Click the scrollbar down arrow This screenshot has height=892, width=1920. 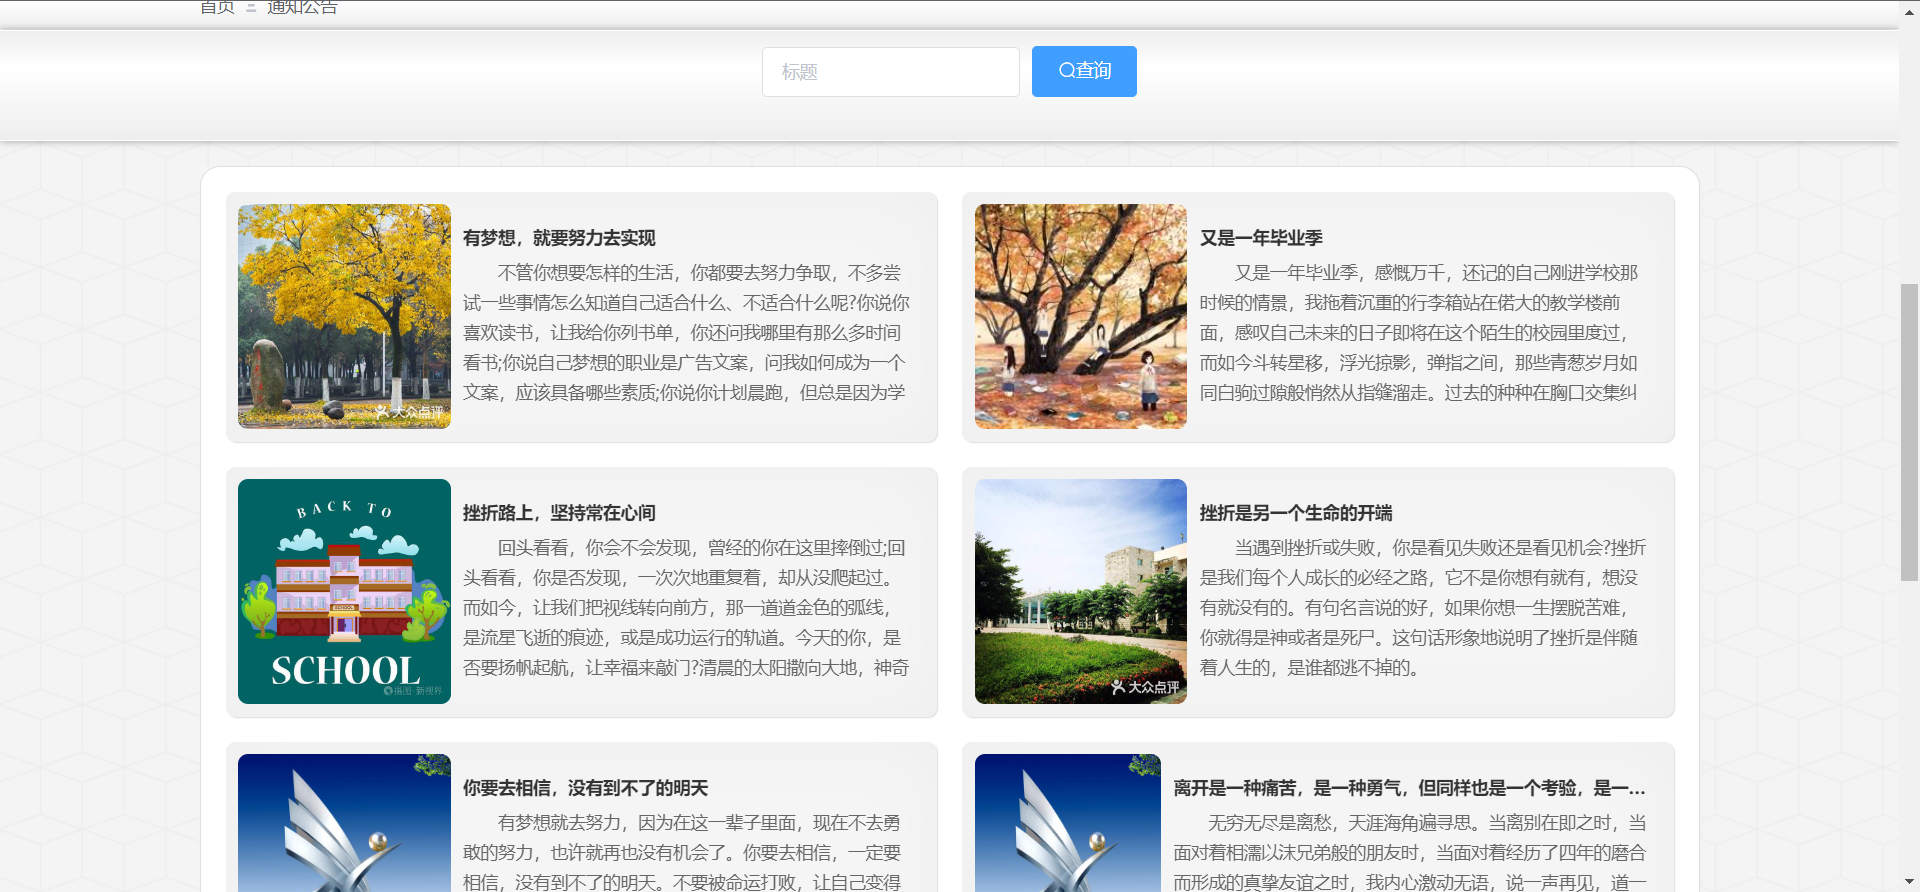coord(1909,883)
